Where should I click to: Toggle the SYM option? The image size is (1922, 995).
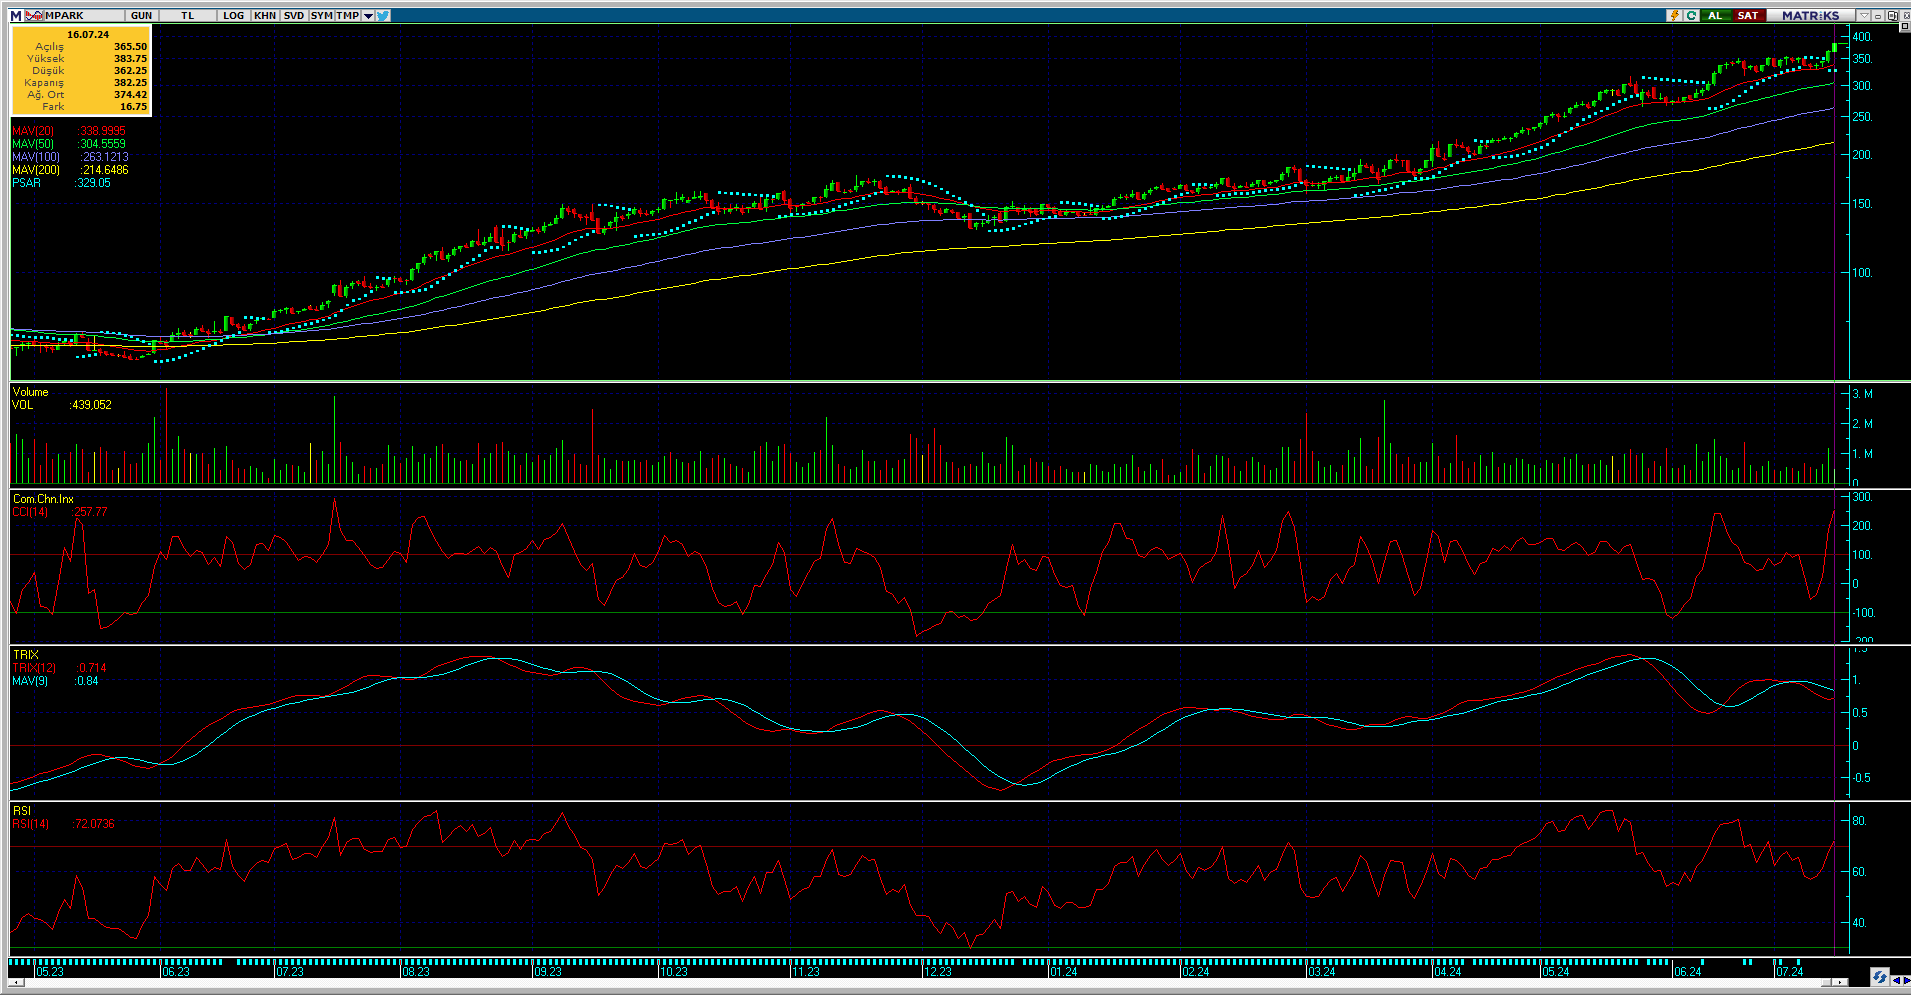321,15
